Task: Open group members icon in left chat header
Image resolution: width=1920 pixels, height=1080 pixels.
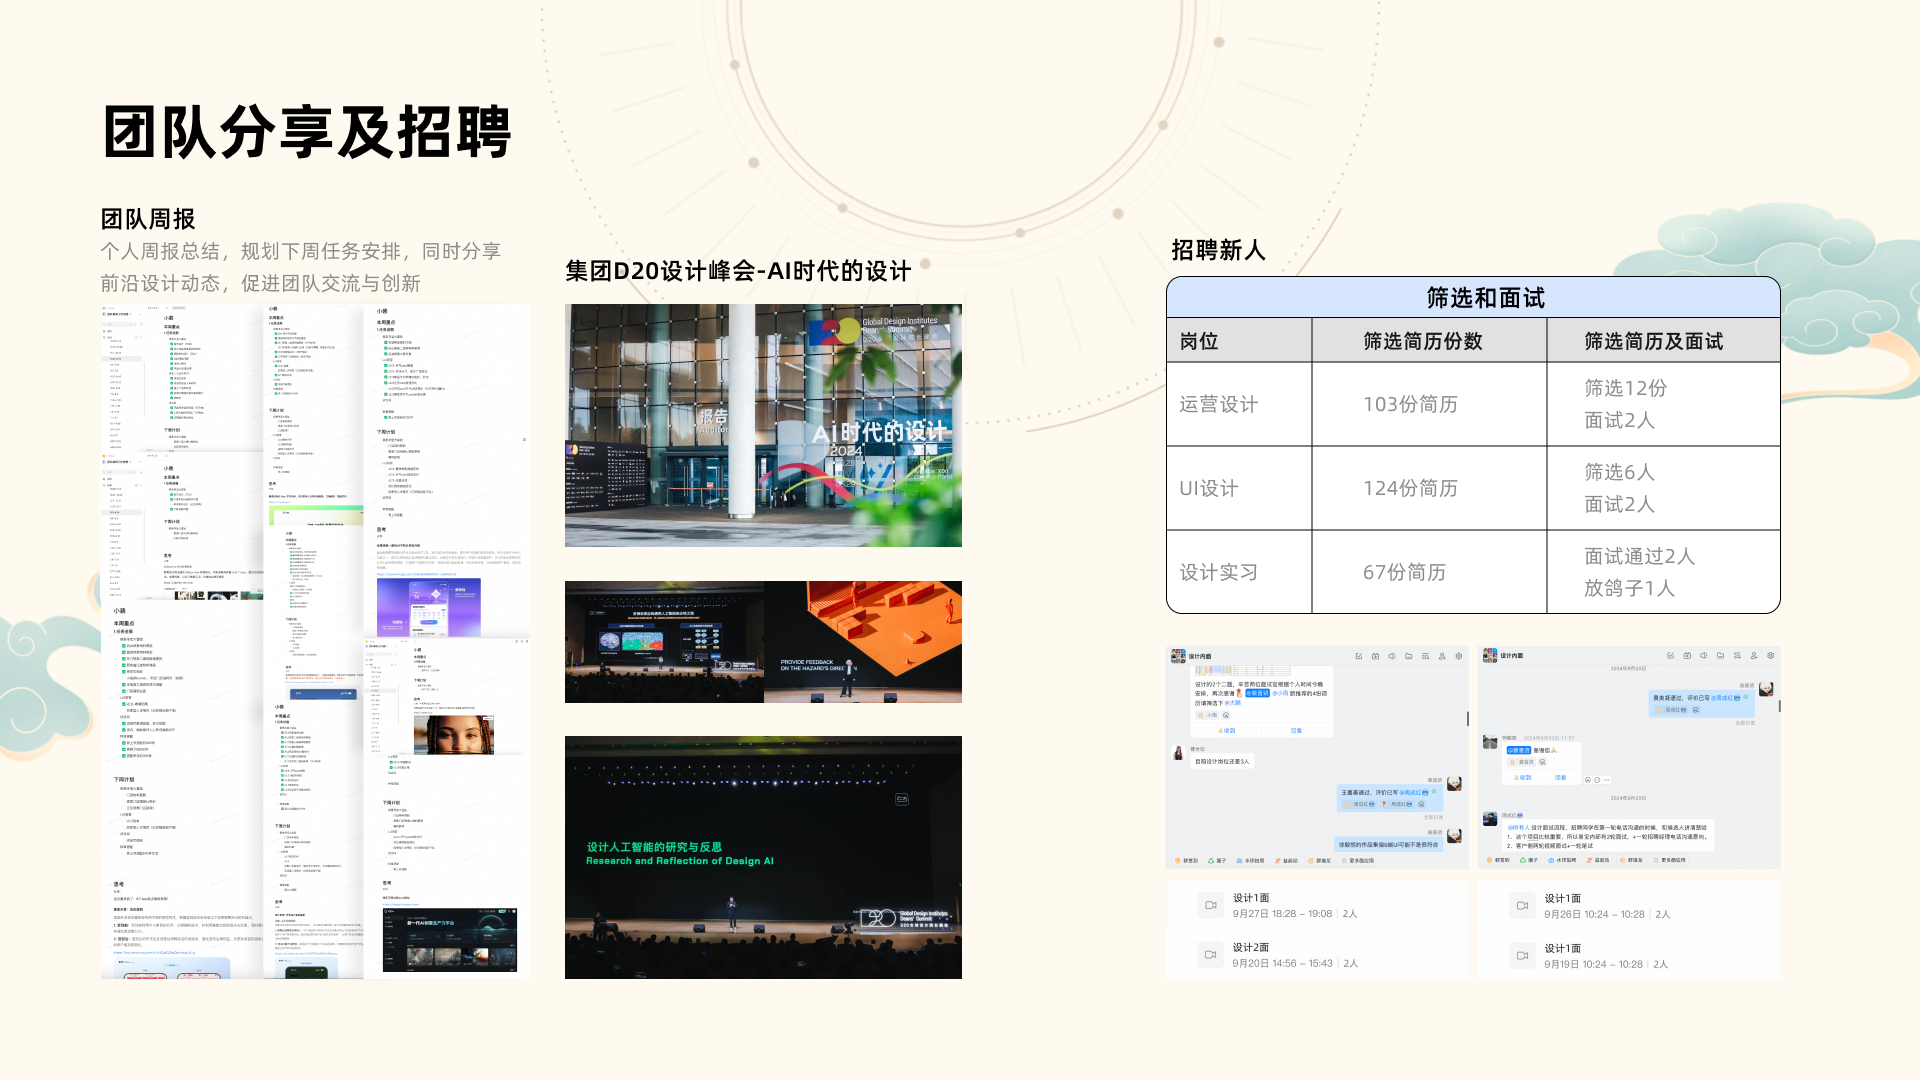Action: click(1442, 656)
